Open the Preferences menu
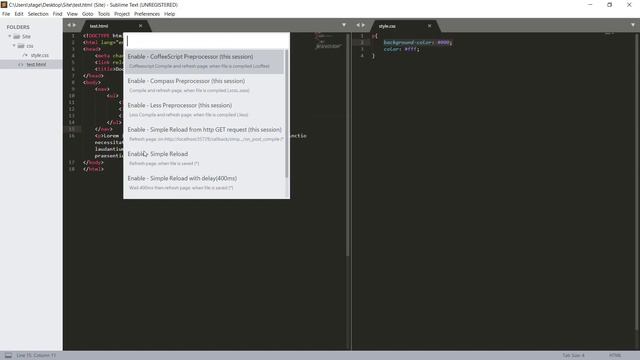This screenshot has height=360, width=640. pos(147,14)
